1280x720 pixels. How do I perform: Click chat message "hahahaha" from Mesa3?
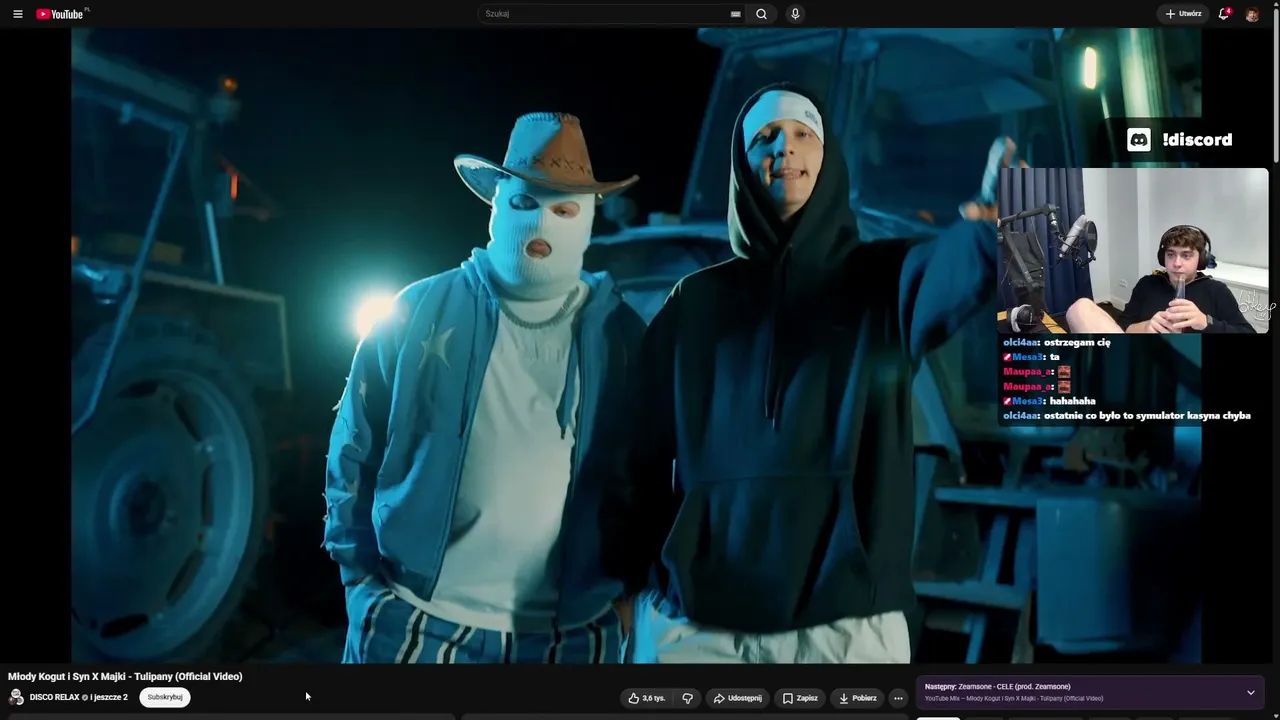[1072, 401]
